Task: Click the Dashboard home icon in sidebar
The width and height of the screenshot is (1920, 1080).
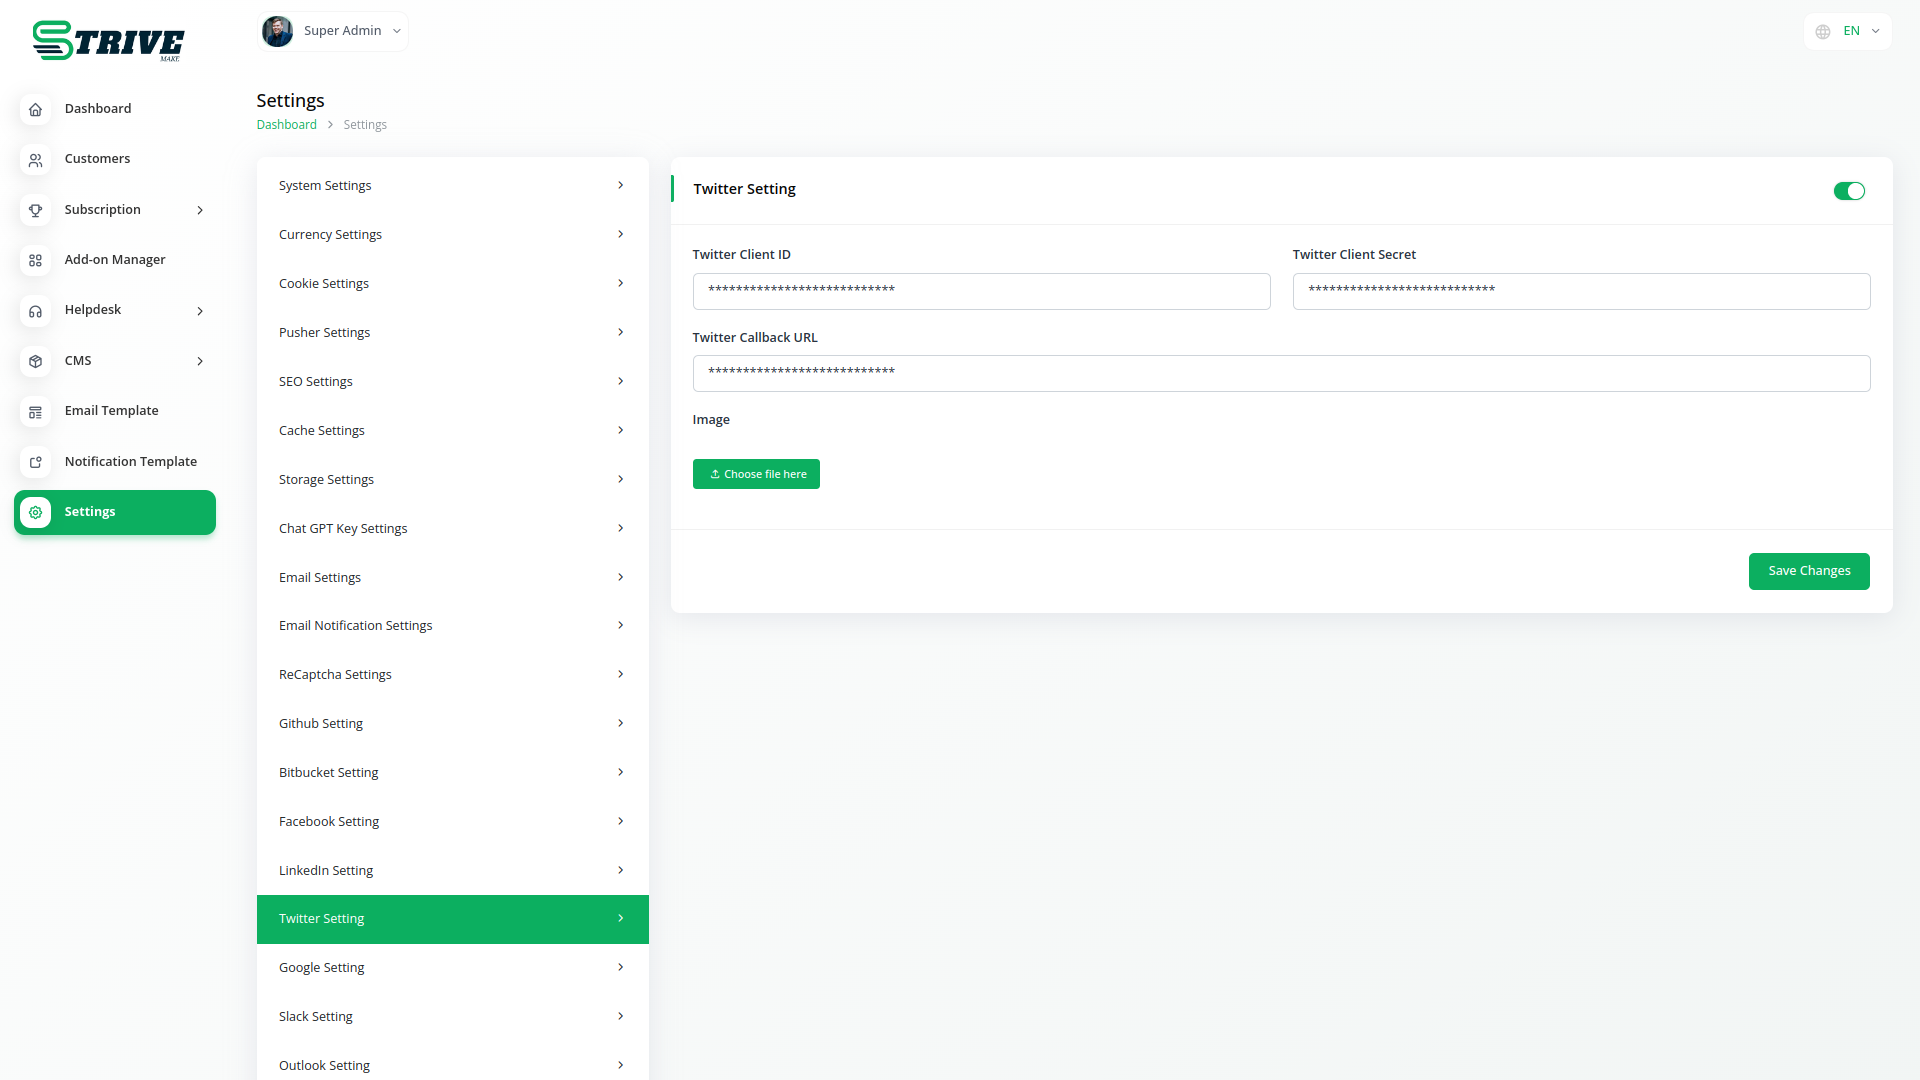Action: point(35,109)
